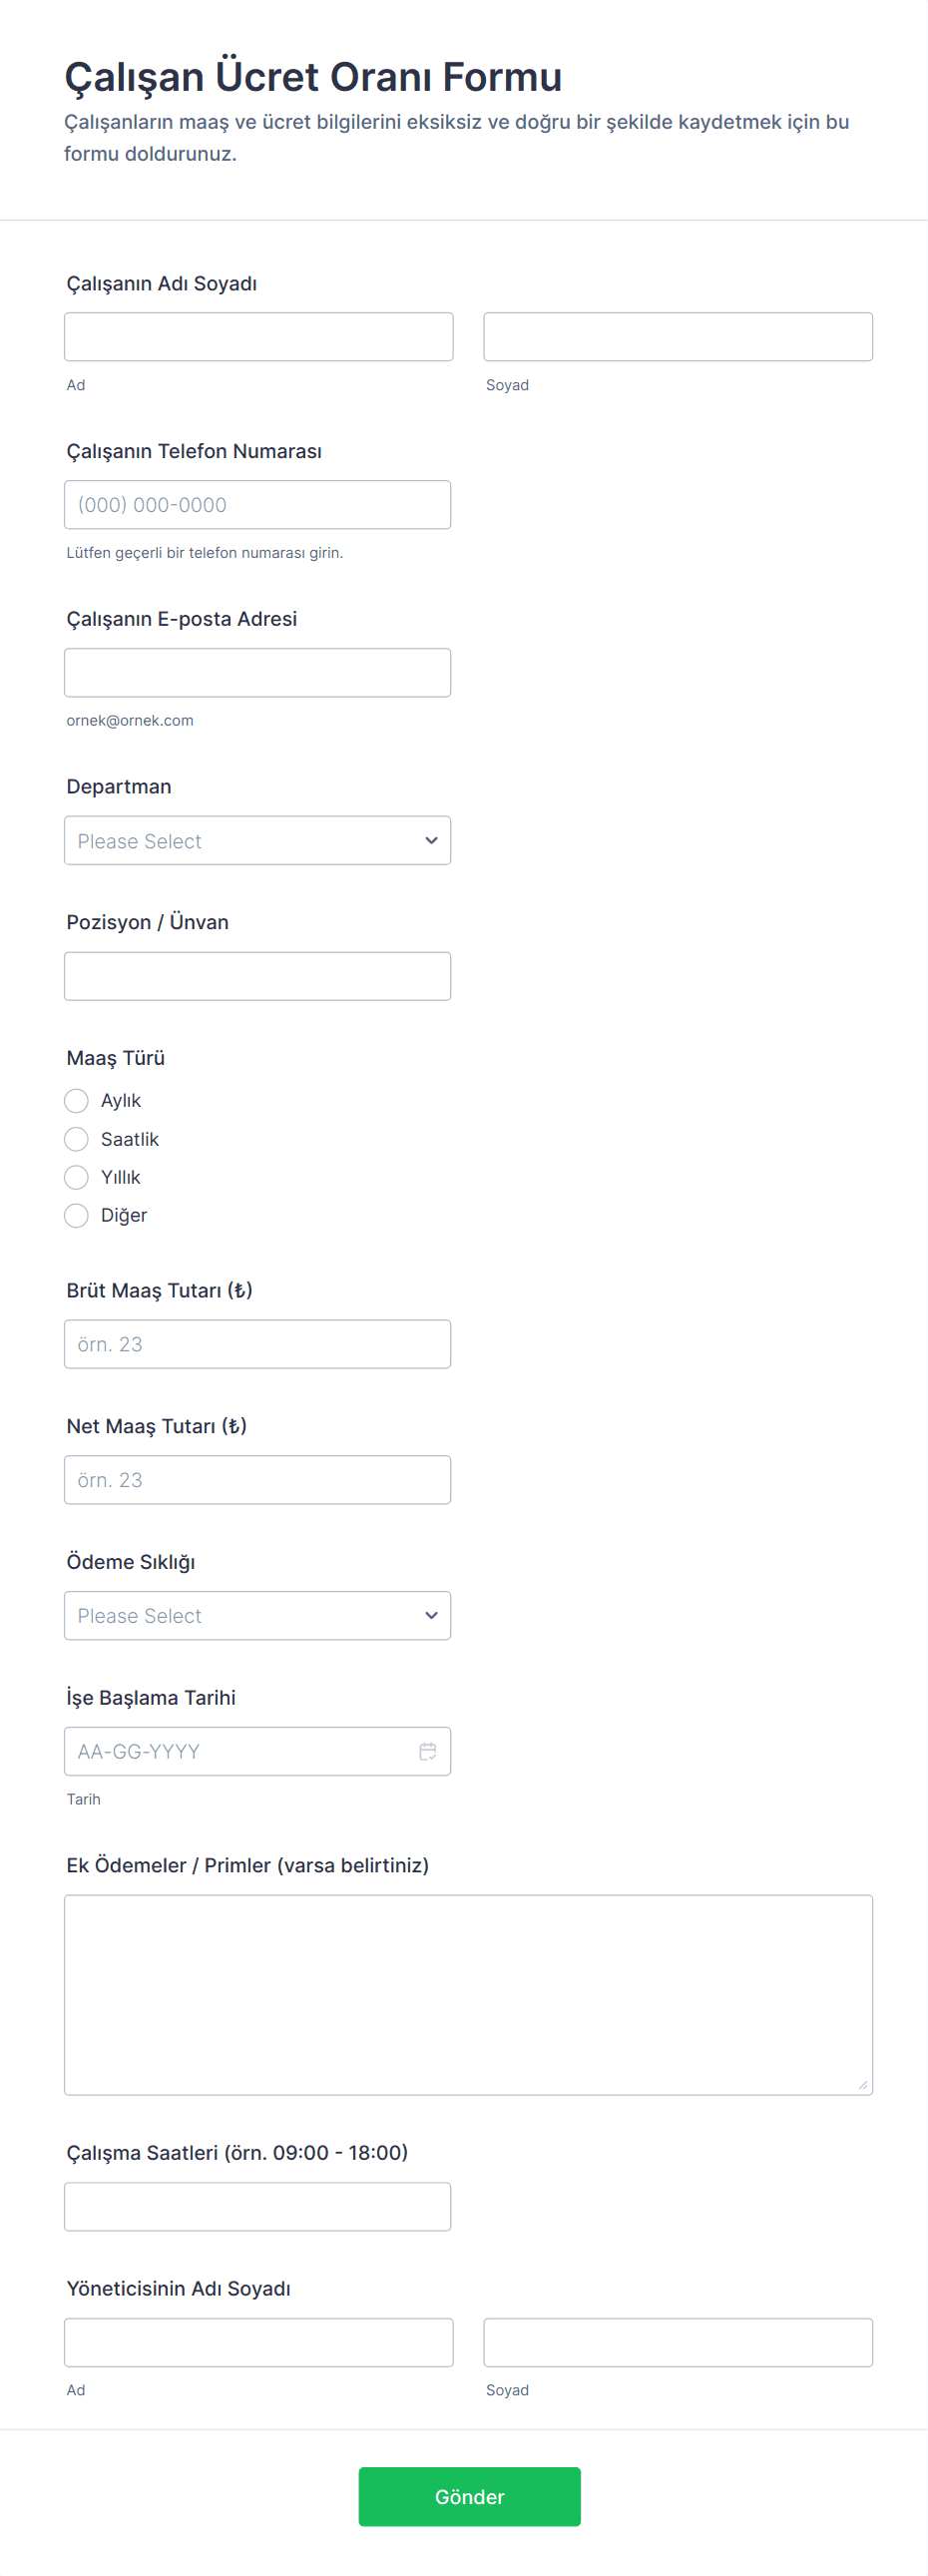The image size is (928, 2576).
Task: Pick the Diğer salary type option
Action: pos(77,1215)
